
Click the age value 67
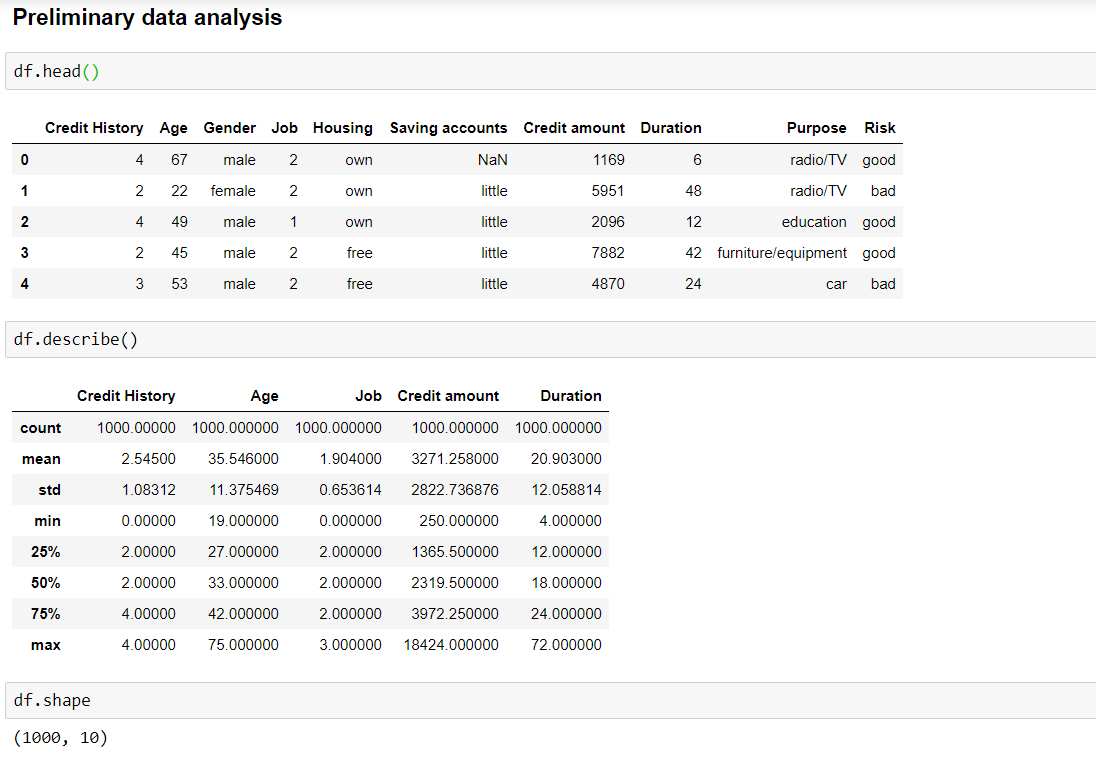pos(179,160)
